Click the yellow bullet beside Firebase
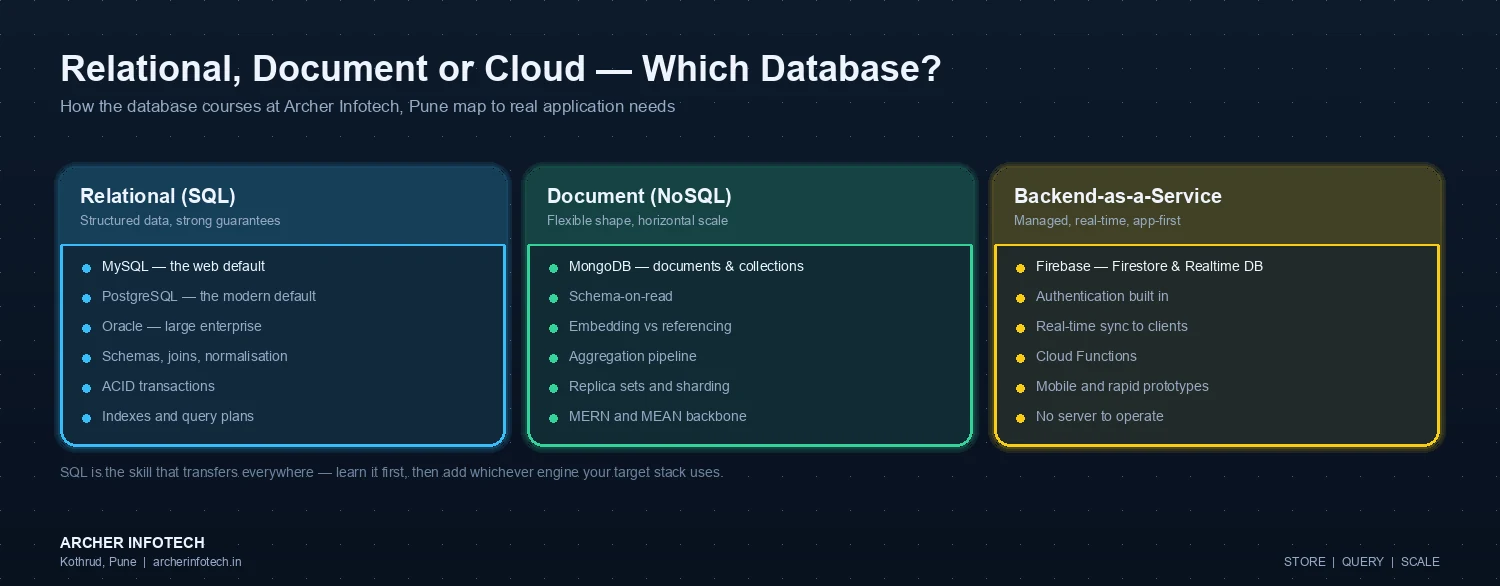 [1020, 268]
